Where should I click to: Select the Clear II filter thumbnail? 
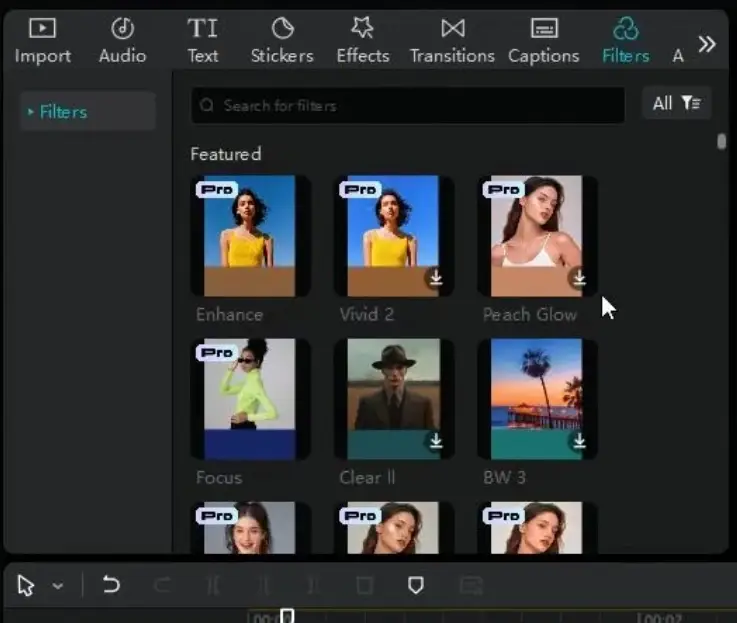click(393, 399)
